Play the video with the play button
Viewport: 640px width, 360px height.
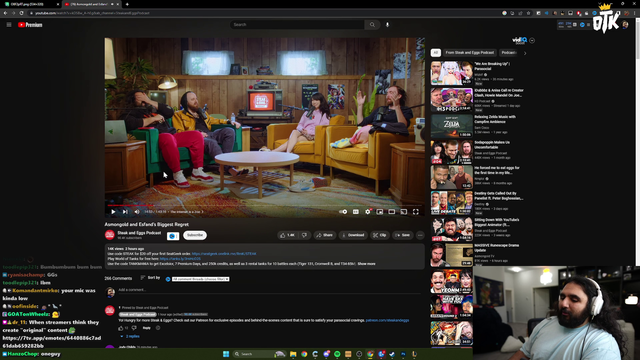coord(113,211)
